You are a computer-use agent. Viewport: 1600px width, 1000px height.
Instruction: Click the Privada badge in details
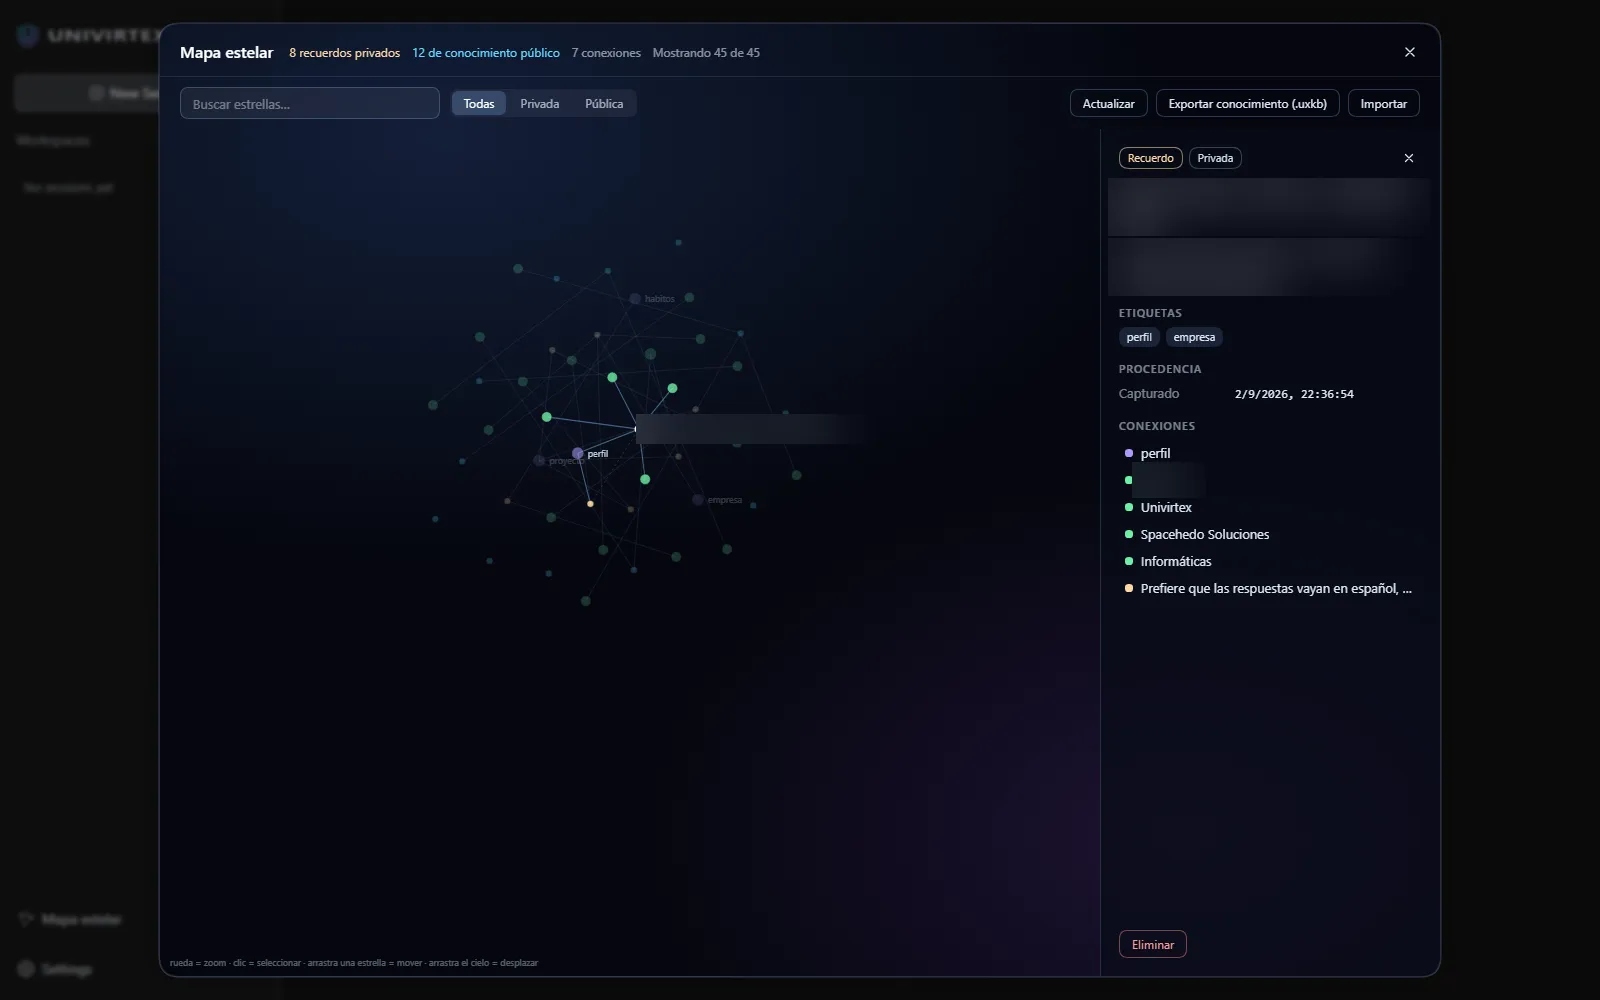coord(1215,158)
